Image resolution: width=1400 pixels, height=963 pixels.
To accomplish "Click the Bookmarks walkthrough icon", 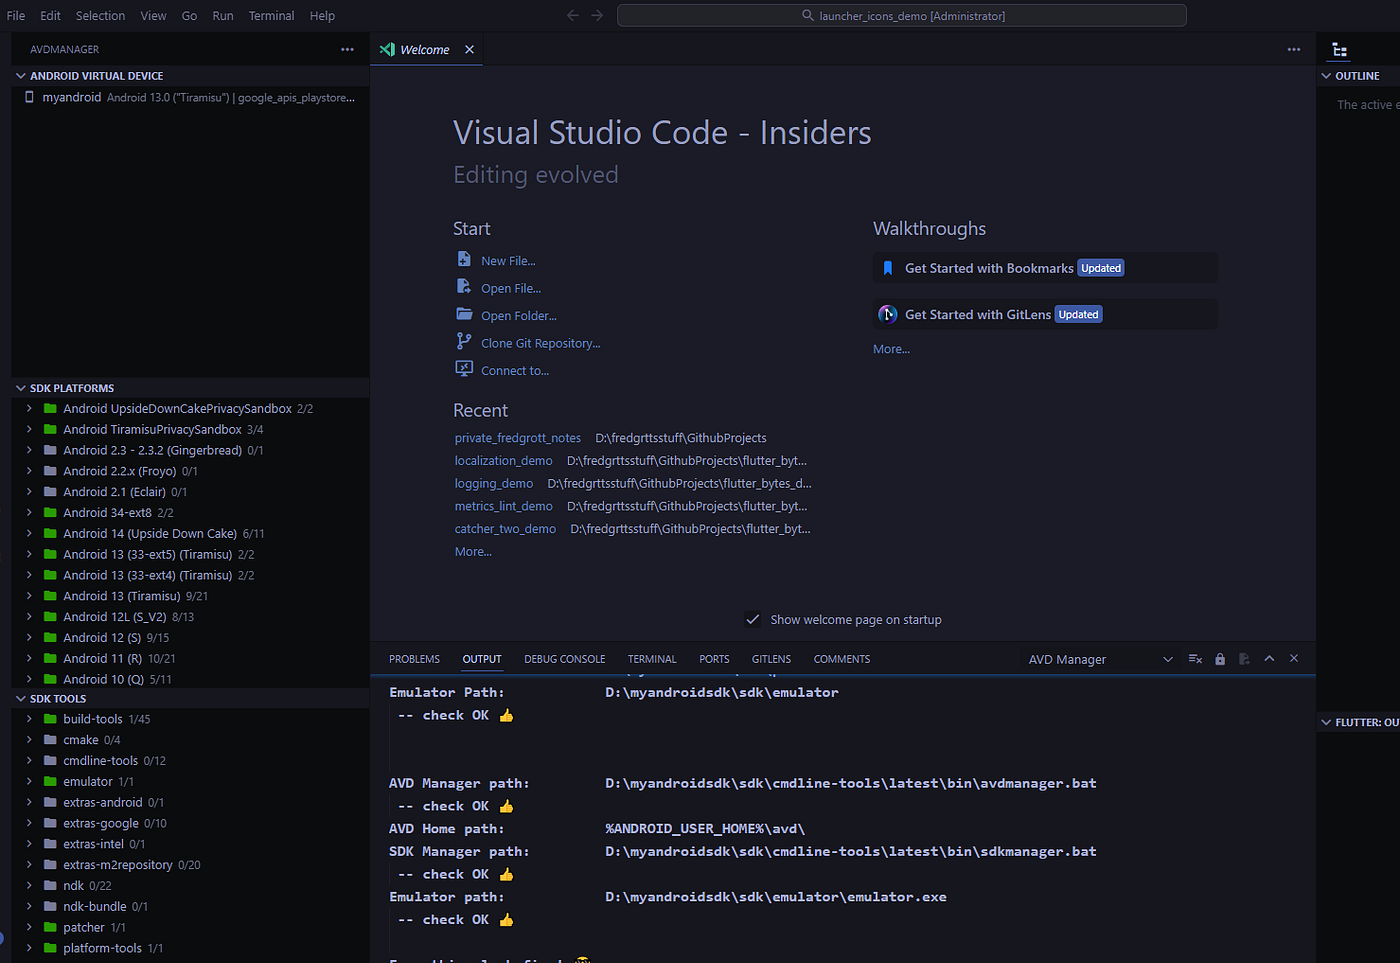I will coord(887,268).
